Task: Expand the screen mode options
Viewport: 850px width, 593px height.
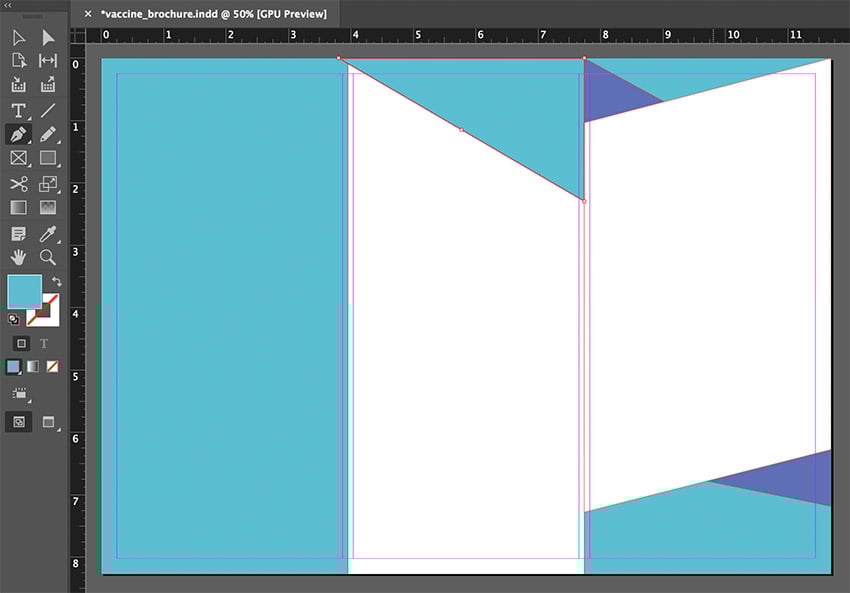Action: (47, 422)
